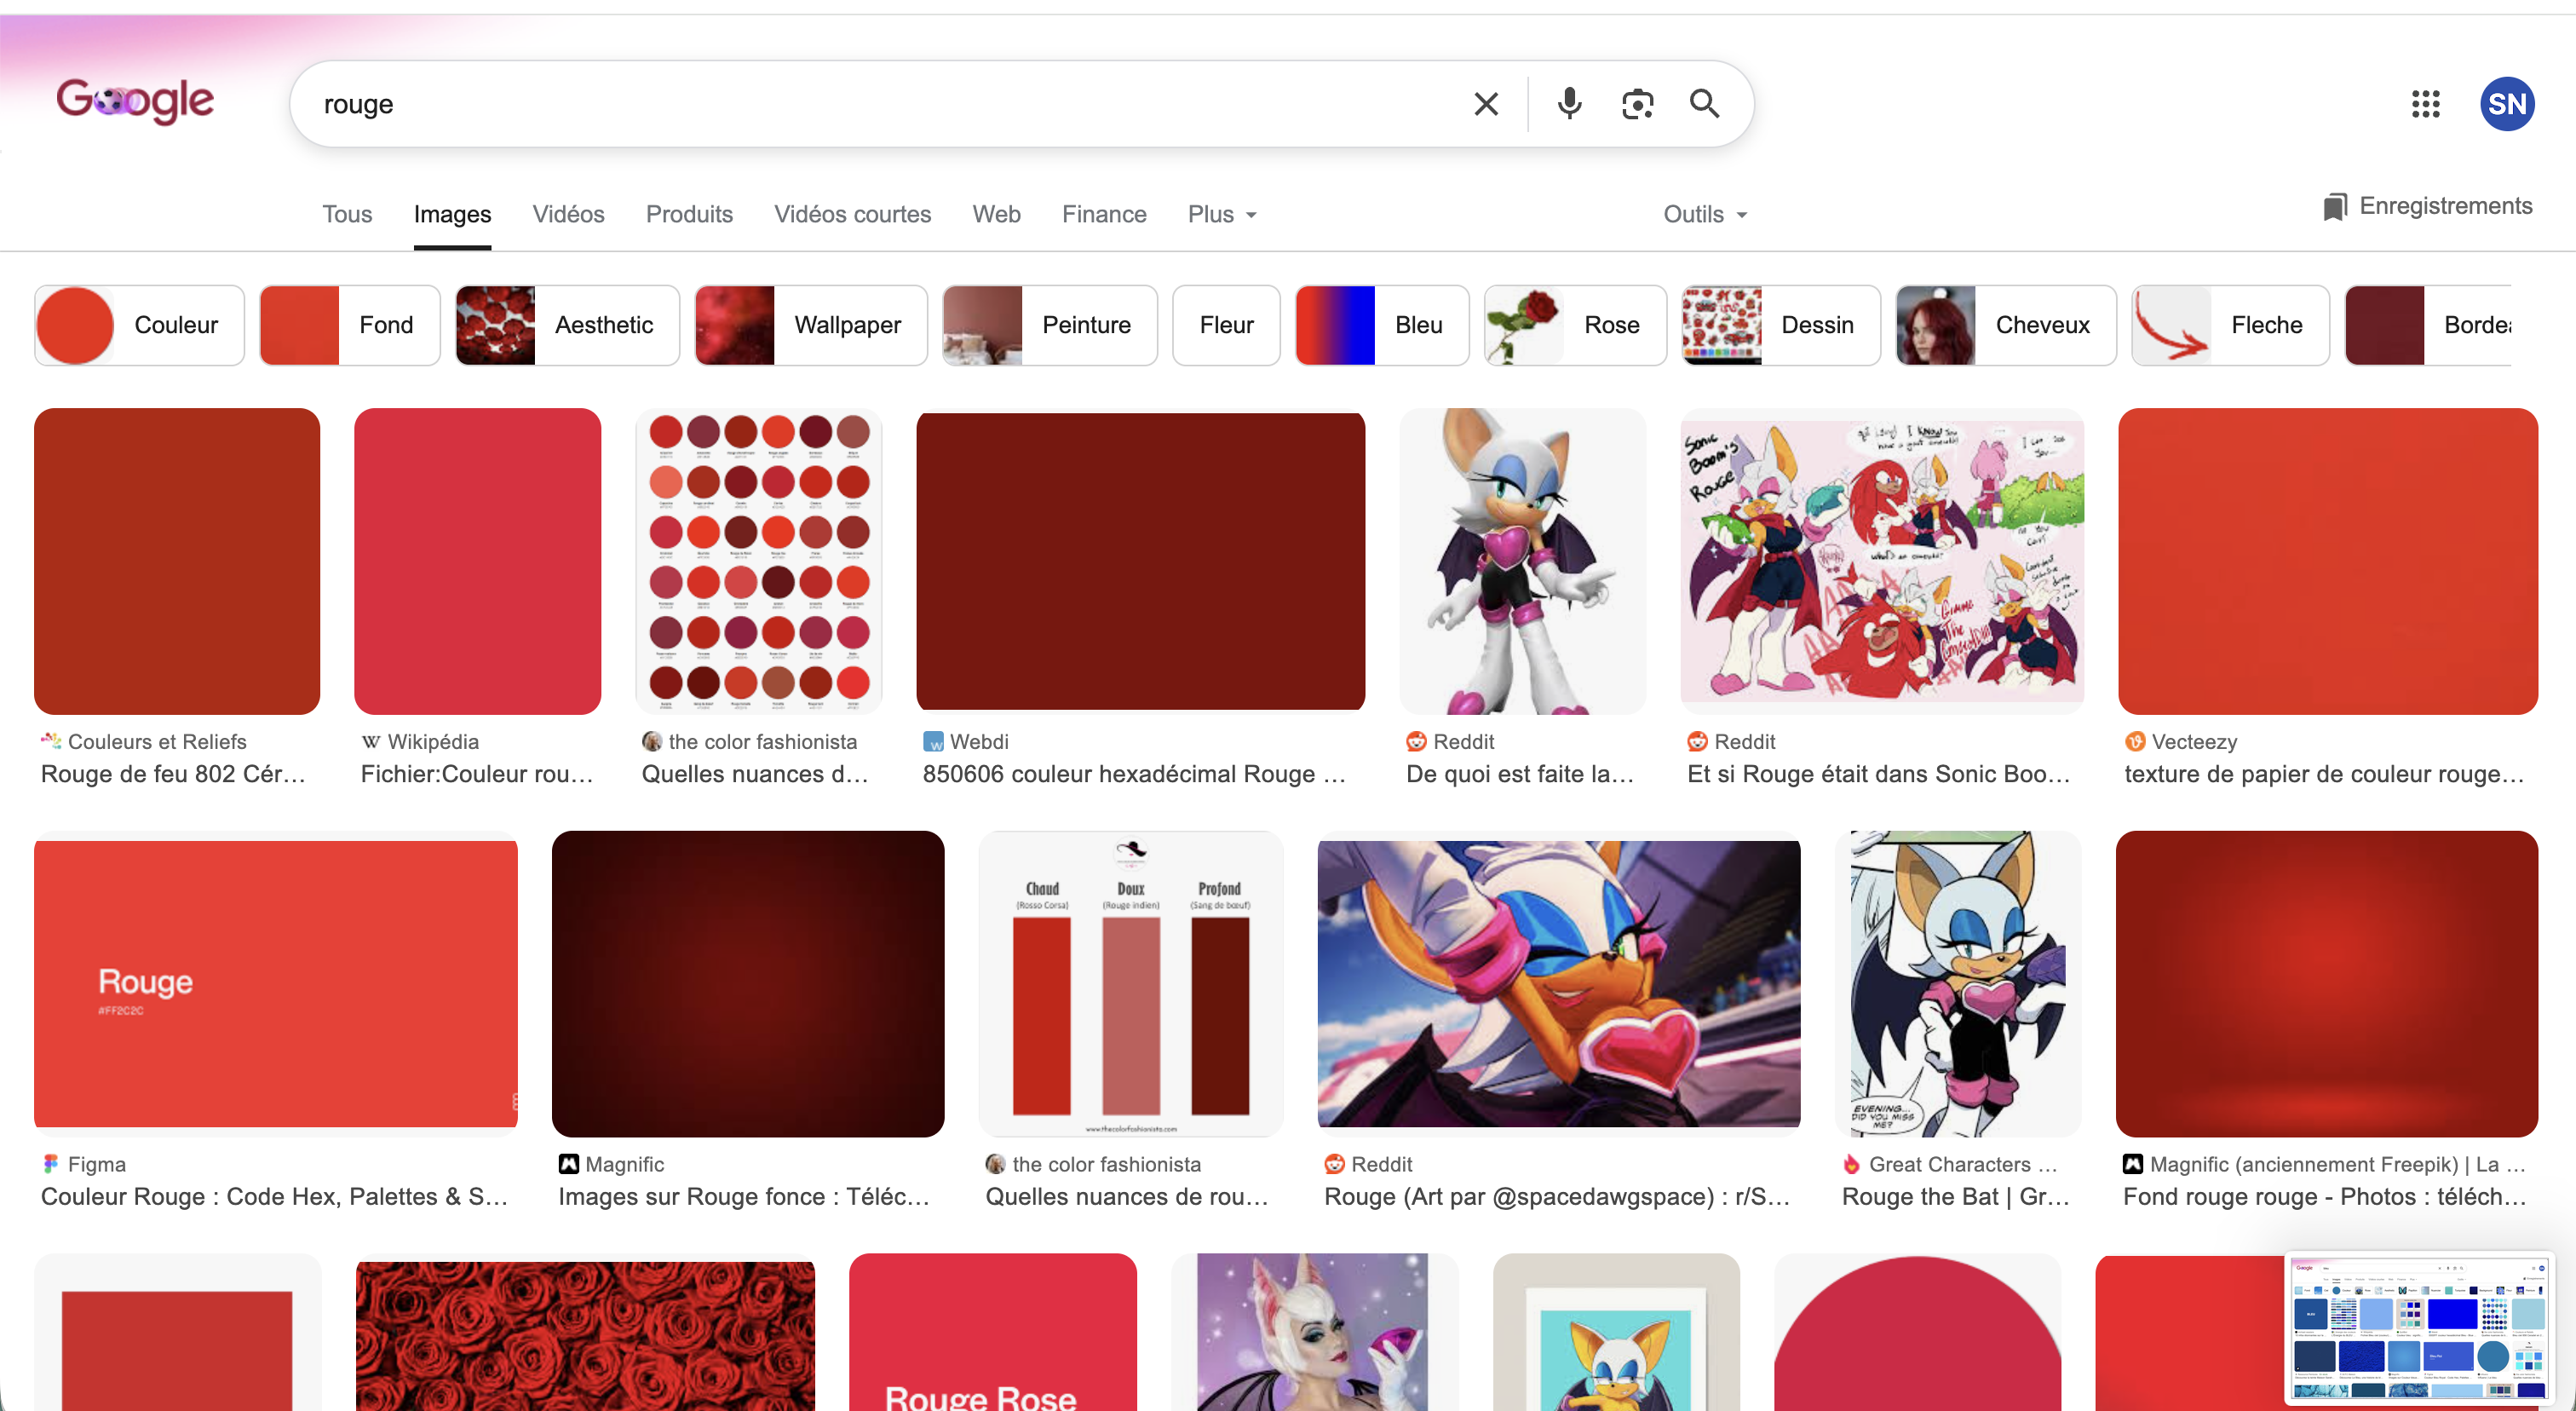Click the Fleur filter chip

pos(1226,325)
